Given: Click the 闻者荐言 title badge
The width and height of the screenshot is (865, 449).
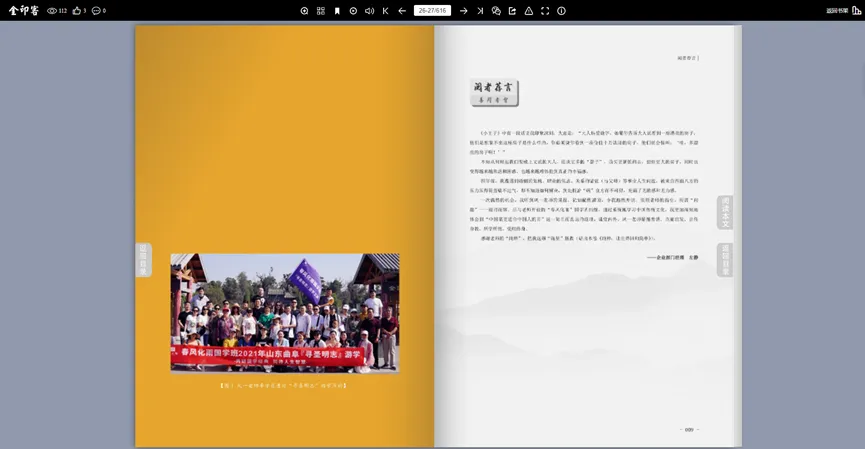Looking at the screenshot, I should tap(494, 93).
